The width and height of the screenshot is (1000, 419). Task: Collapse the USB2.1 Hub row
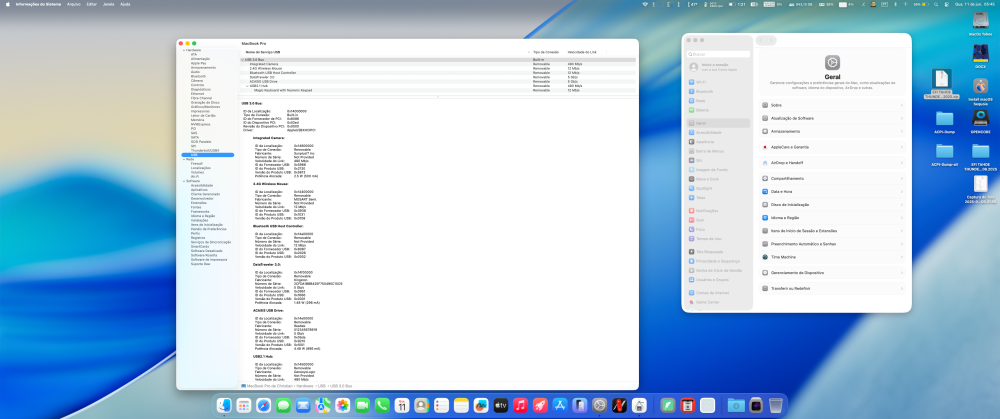[247, 86]
